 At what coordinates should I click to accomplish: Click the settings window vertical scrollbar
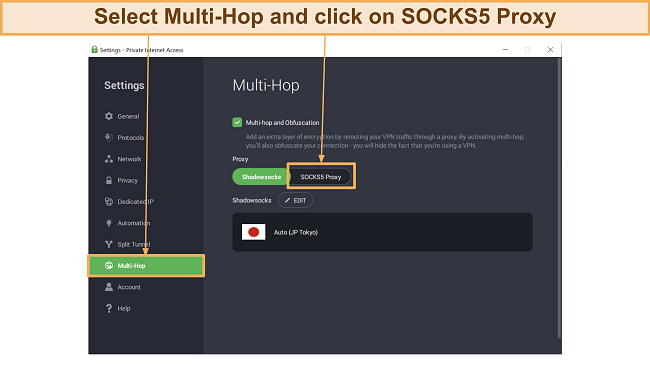tap(559, 198)
